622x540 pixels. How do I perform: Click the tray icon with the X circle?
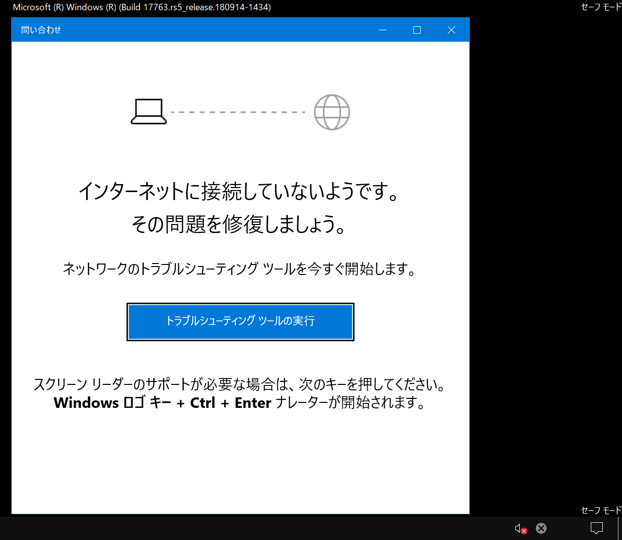[x=541, y=528]
